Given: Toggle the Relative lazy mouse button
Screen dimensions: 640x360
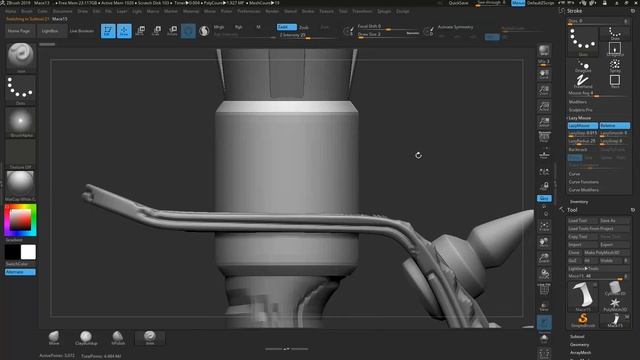Looking at the screenshot, I should point(615,126).
